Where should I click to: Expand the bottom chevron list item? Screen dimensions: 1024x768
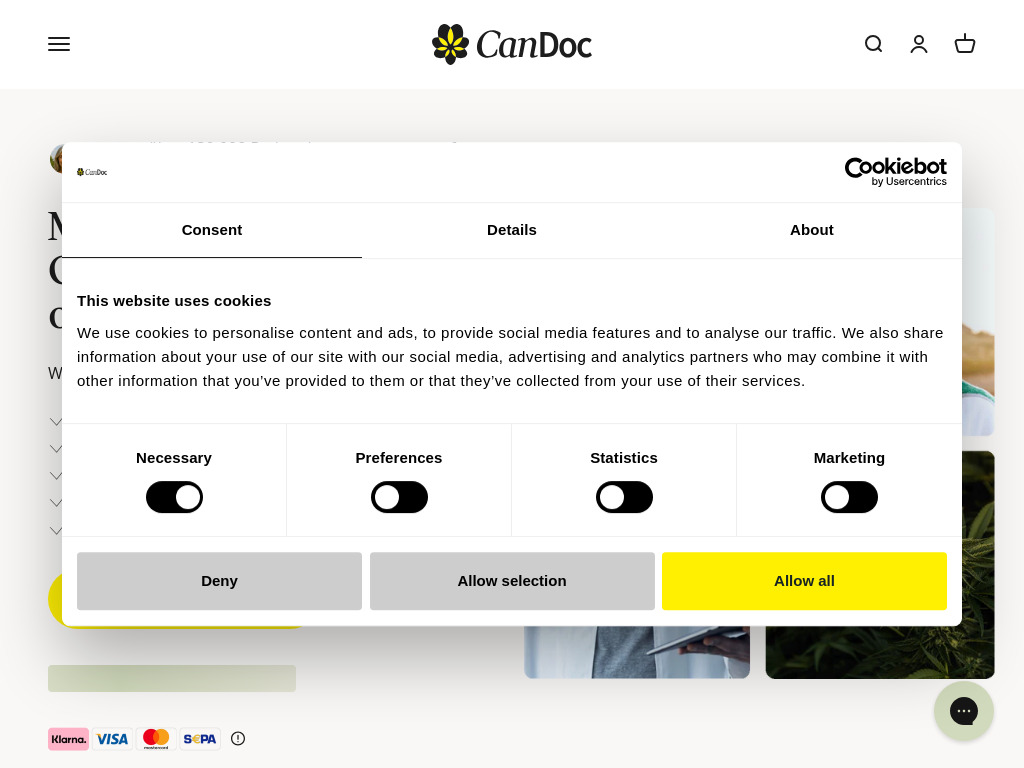(x=56, y=530)
